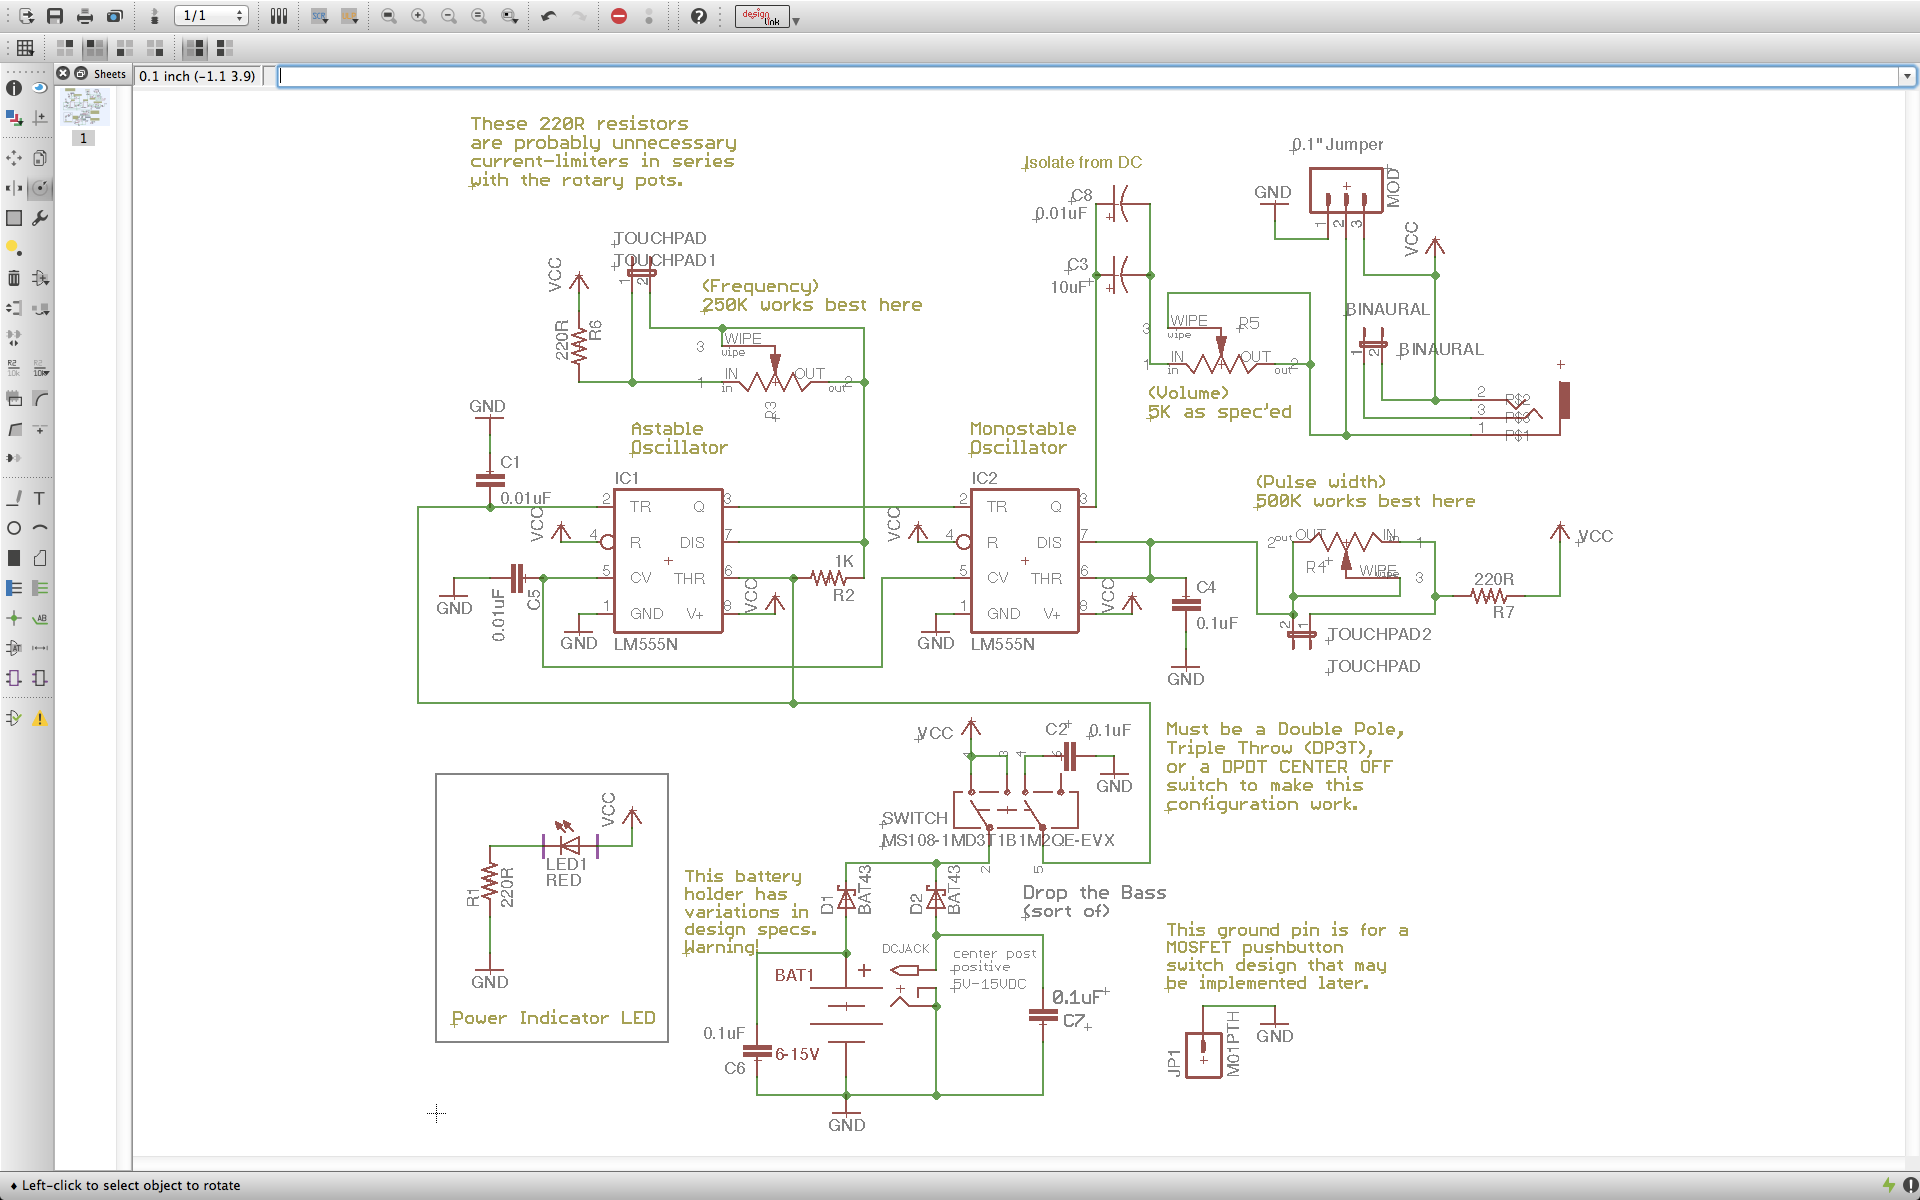Screen dimensions: 1920x1200
Task: Select the Polygon tool
Action: [x=40, y=558]
